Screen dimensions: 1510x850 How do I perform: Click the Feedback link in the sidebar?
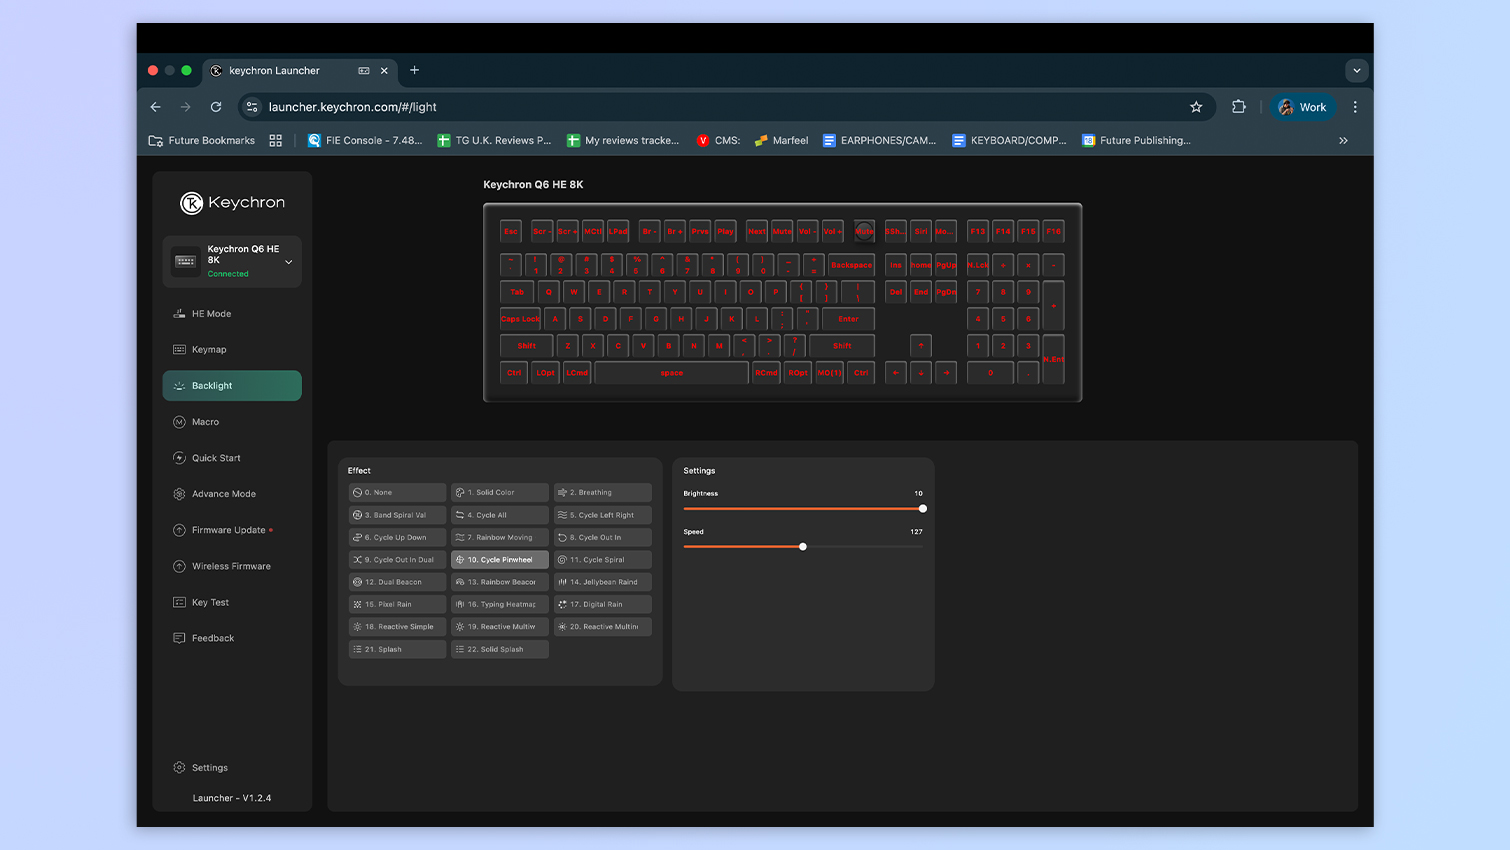click(x=211, y=637)
